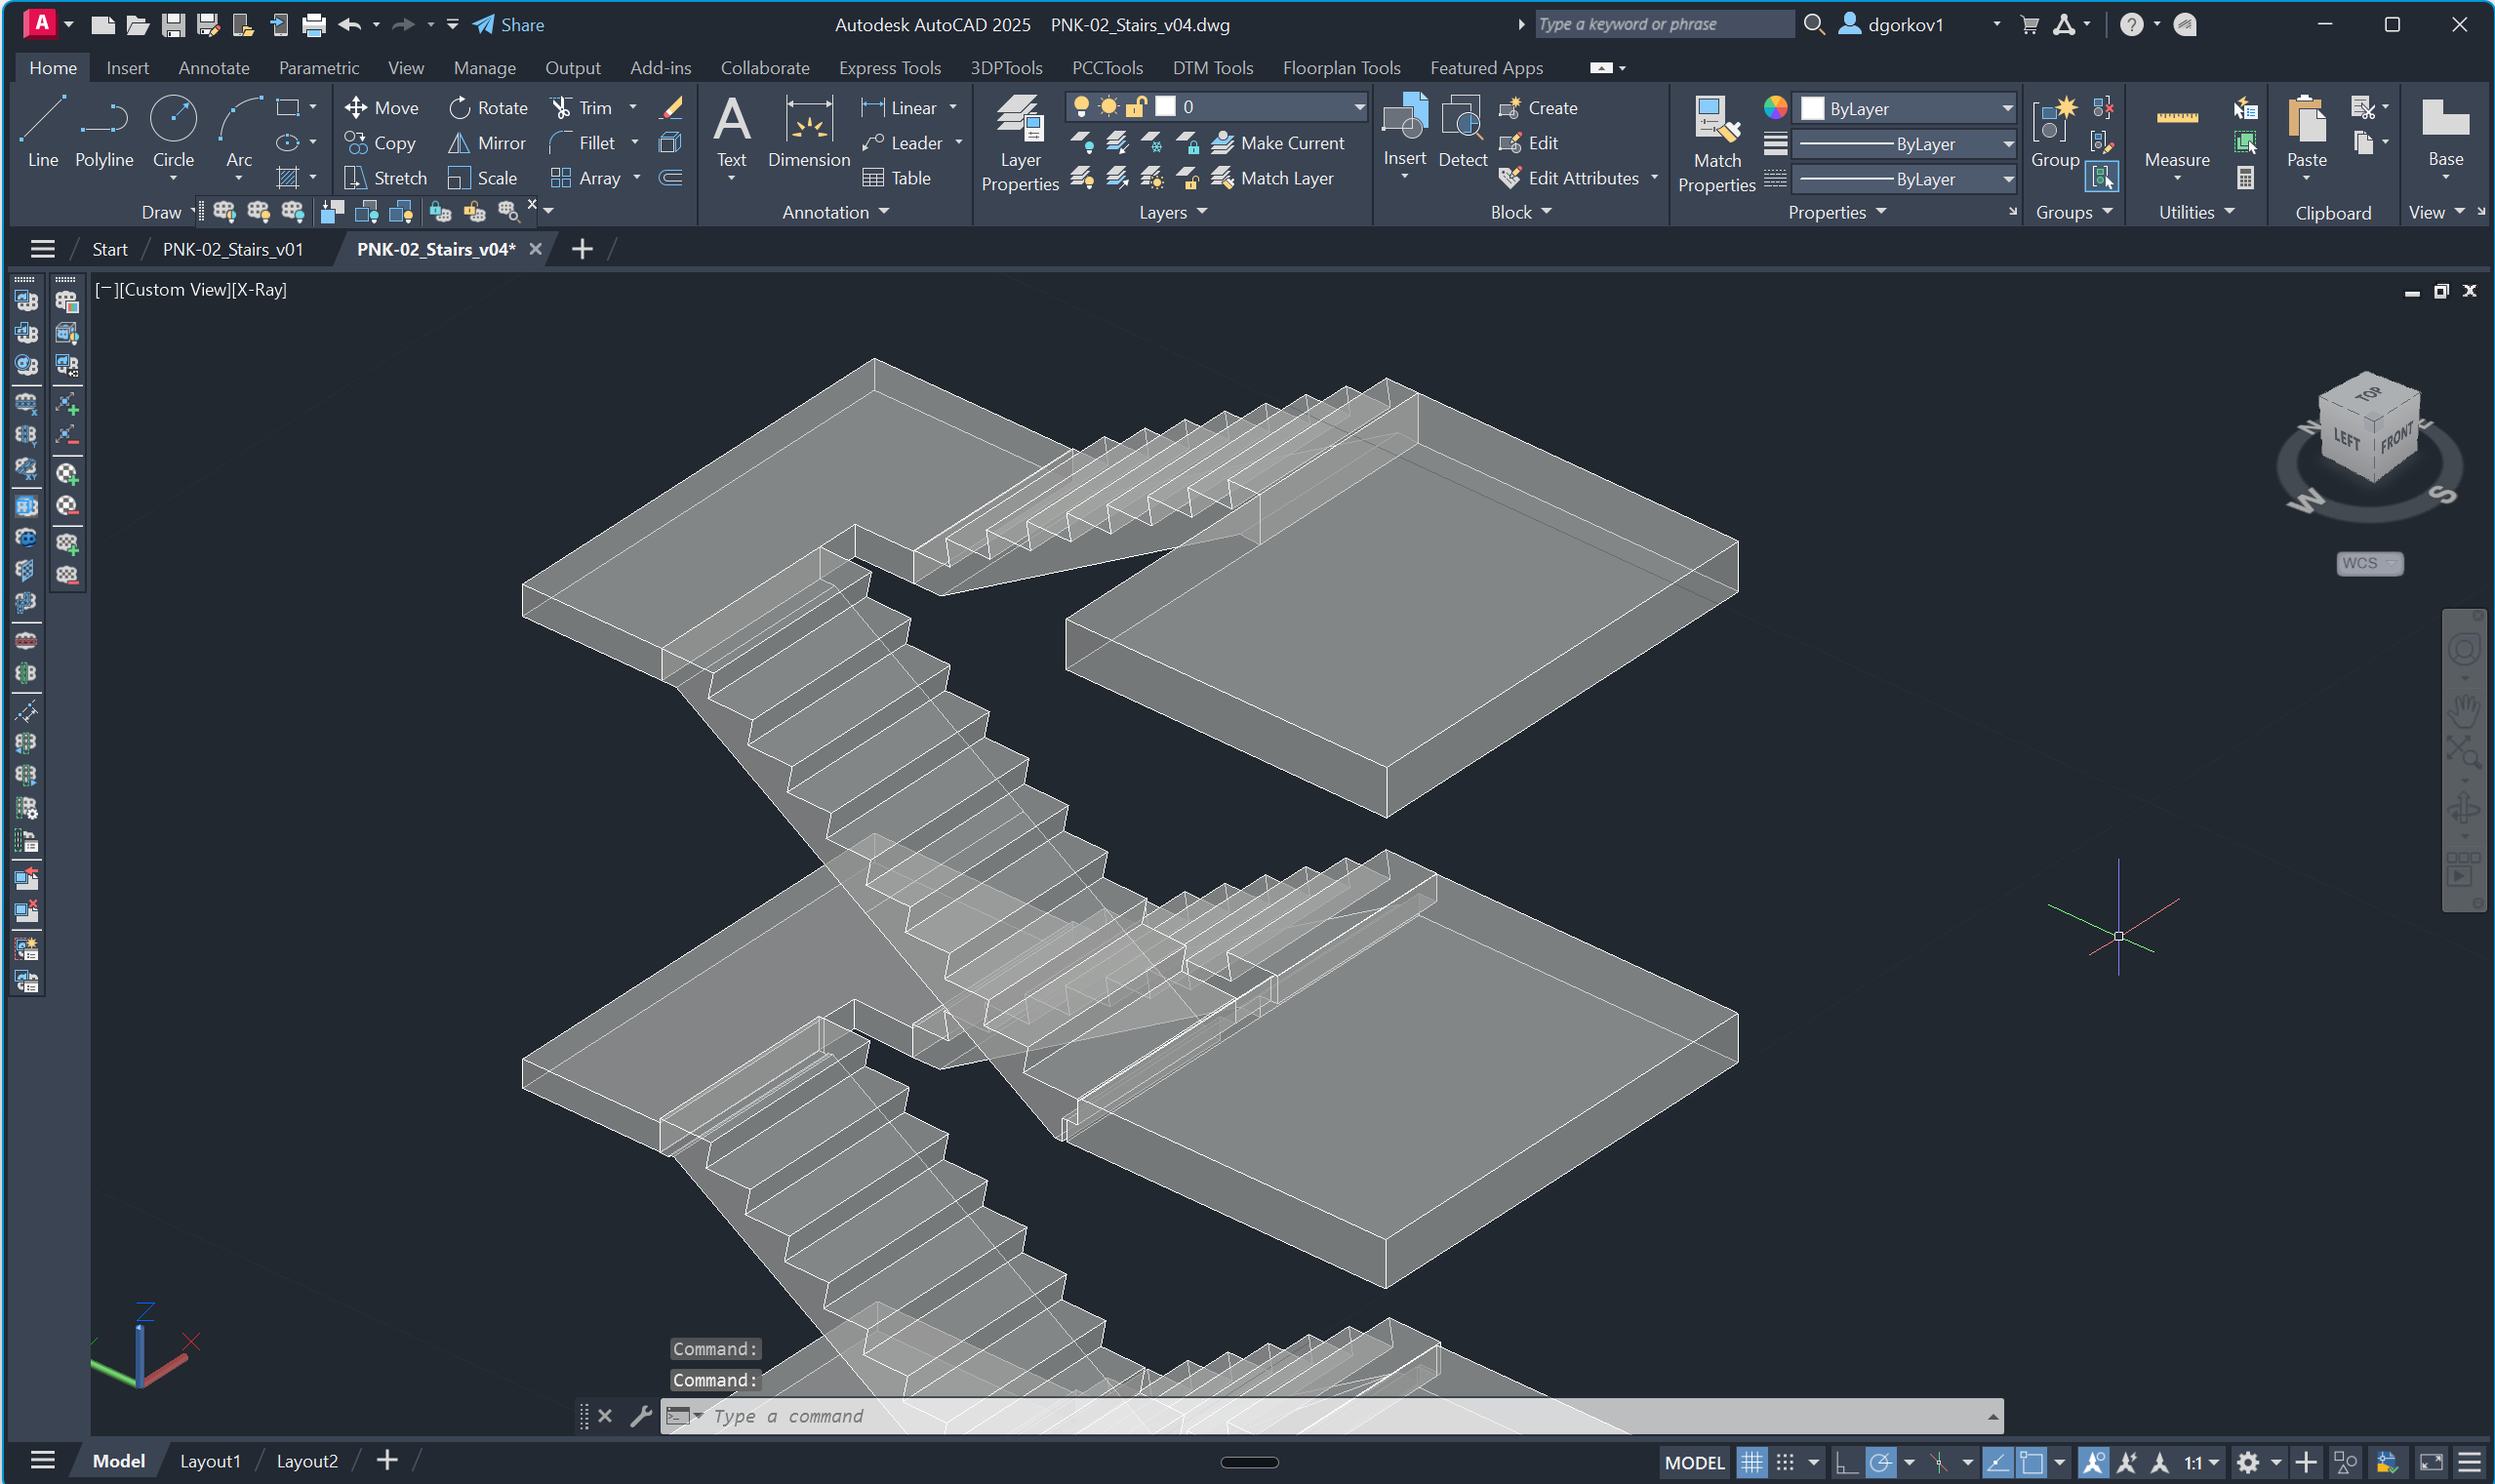Open annotation scale 1:1 dropdown
2495x1484 pixels.
pyautogui.click(x=2200, y=1462)
